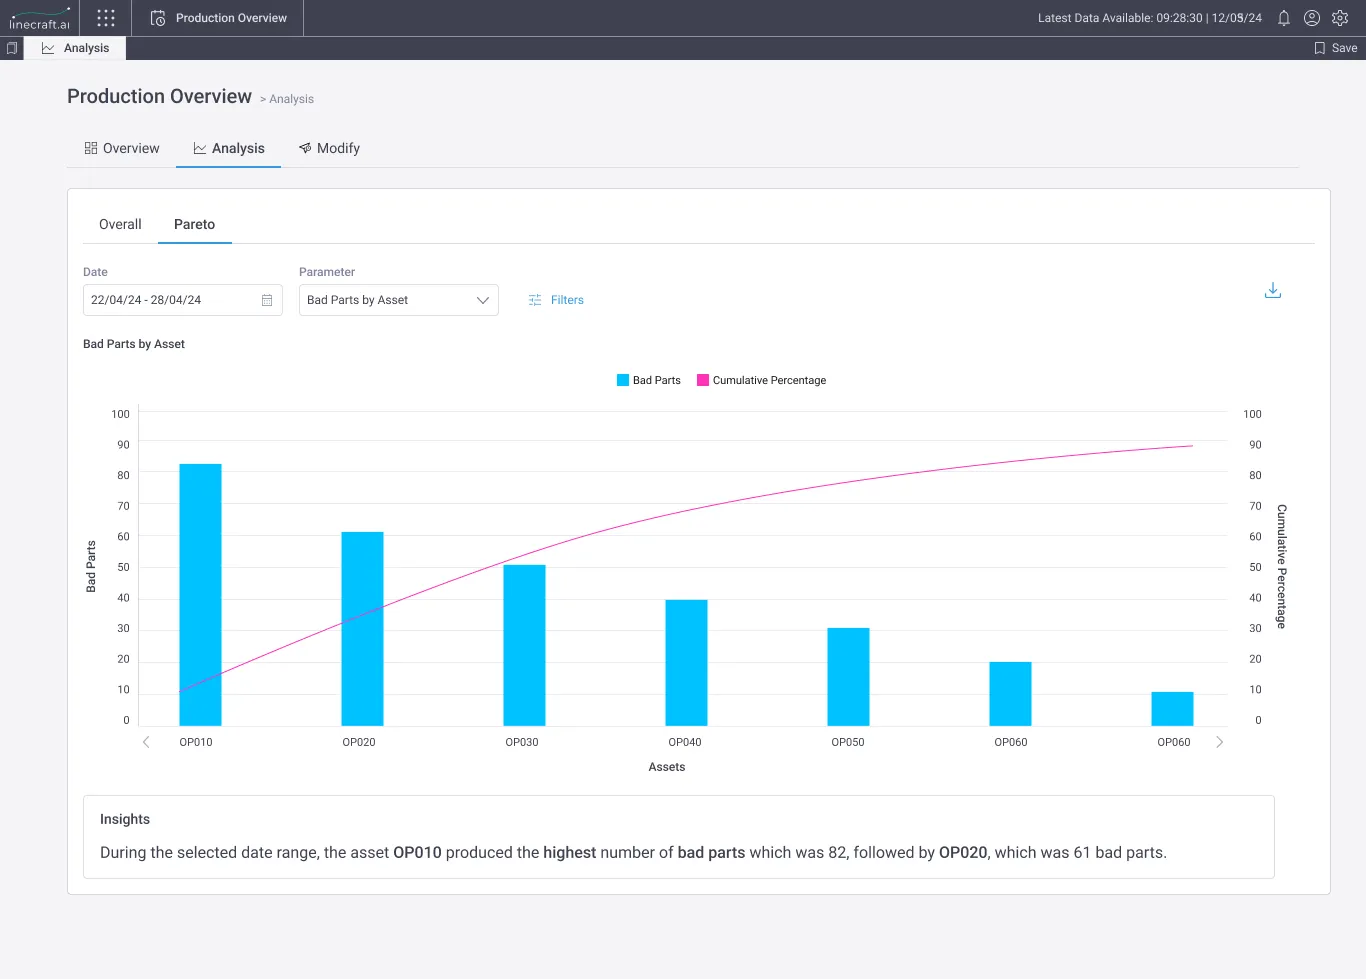This screenshot has height=979, width=1366.
Task: Click the OP050 bar
Action: point(848,677)
